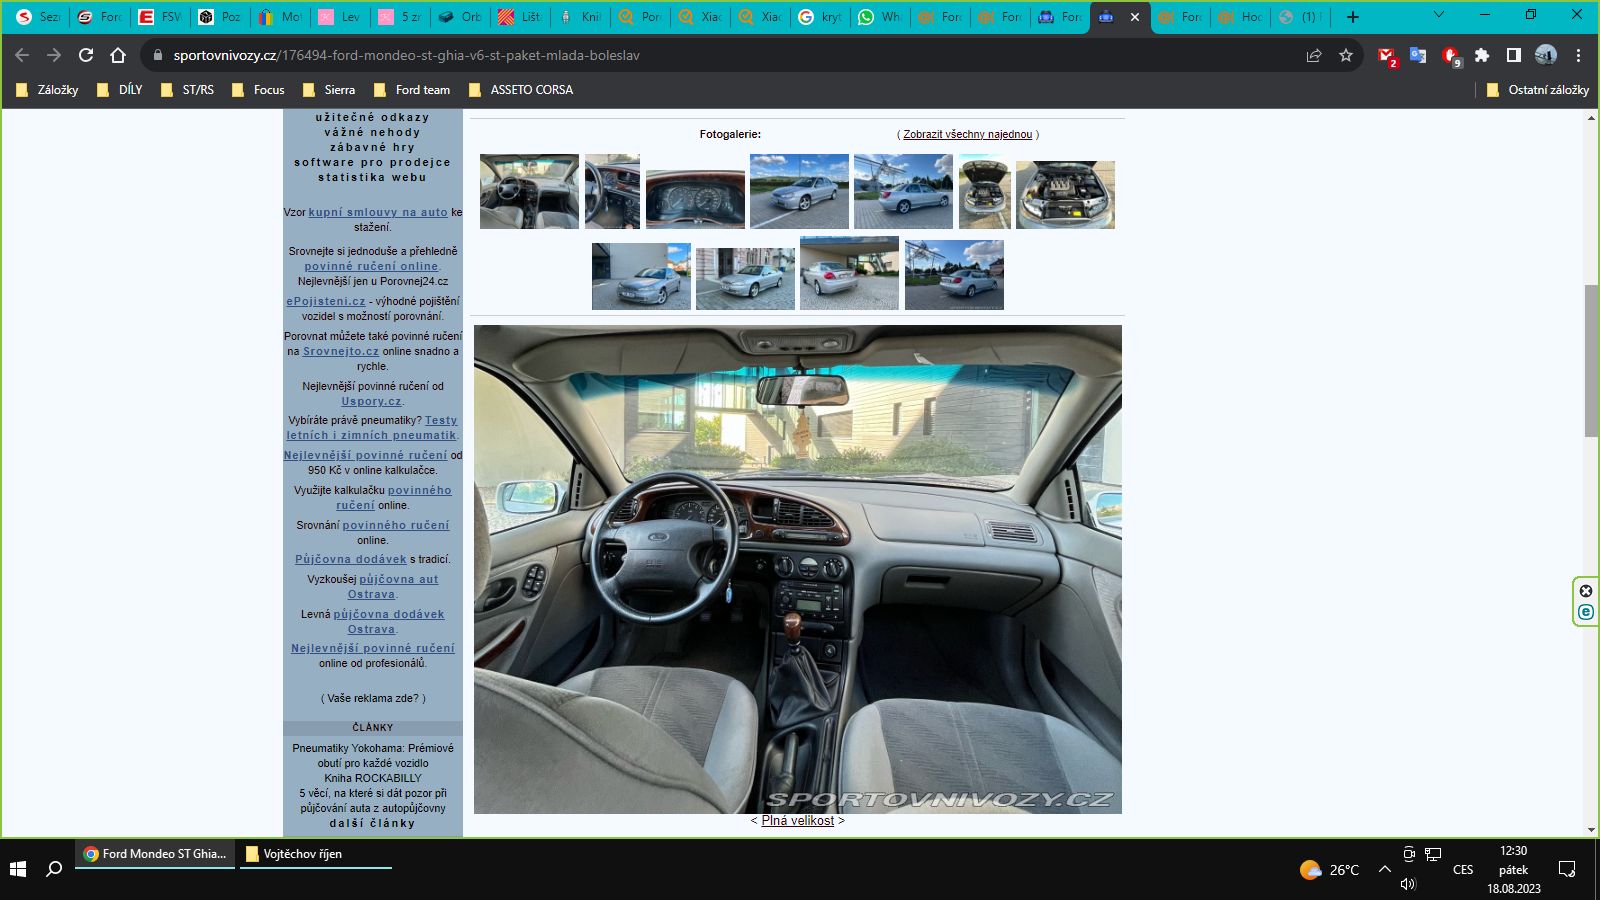The height and width of the screenshot is (900, 1600).
Task: Open the Extensions puzzle menu
Action: click(1482, 55)
